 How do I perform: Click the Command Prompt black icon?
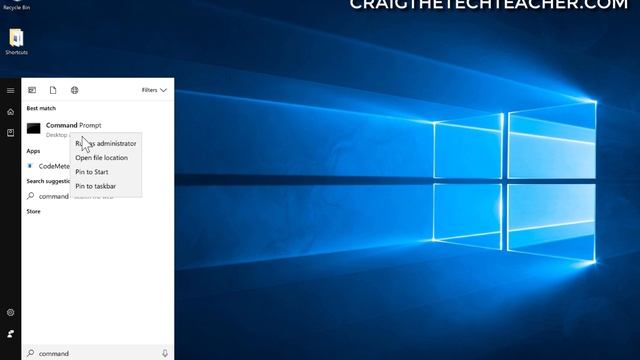(x=33, y=128)
